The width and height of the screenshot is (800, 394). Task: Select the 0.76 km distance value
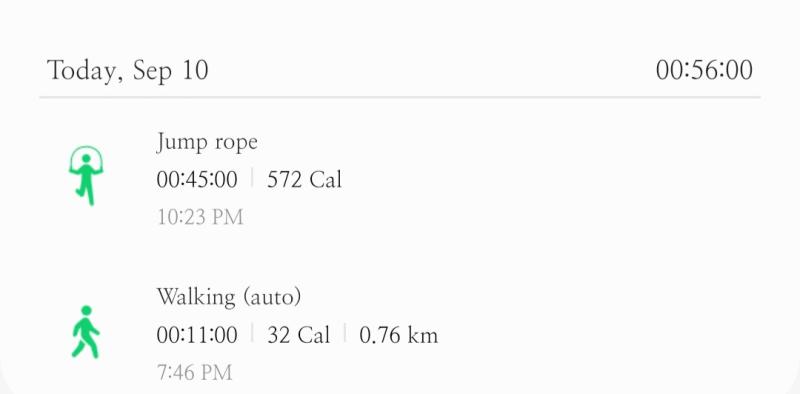[398, 335]
